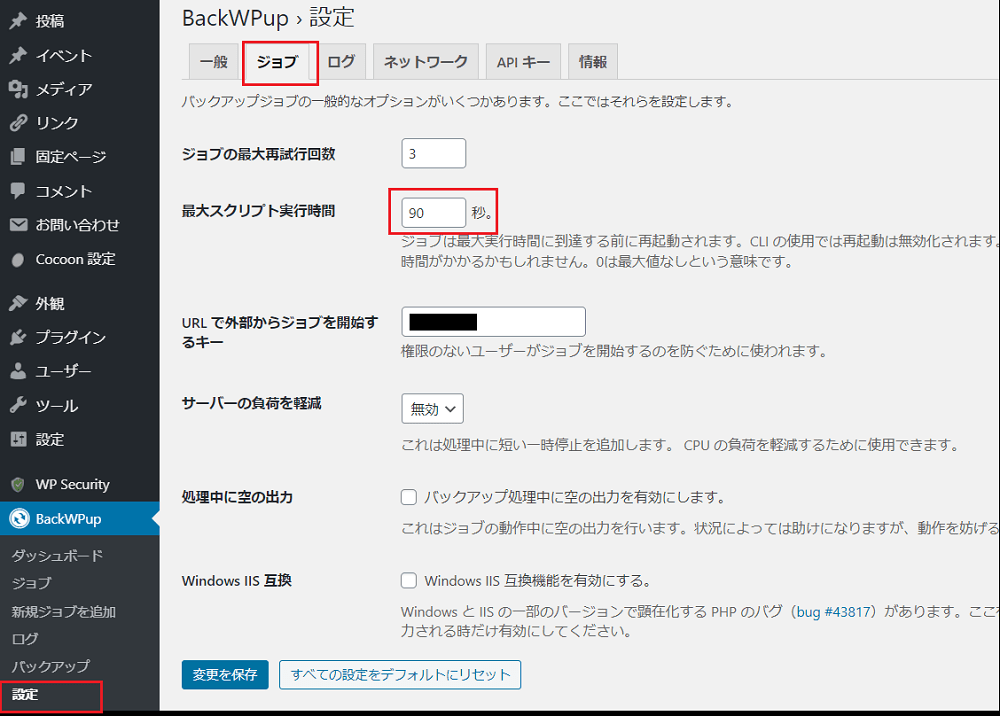Click the 最大スクリプト実行時間 input field
Image resolution: width=1000 pixels, height=716 pixels.
pos(434,213)
